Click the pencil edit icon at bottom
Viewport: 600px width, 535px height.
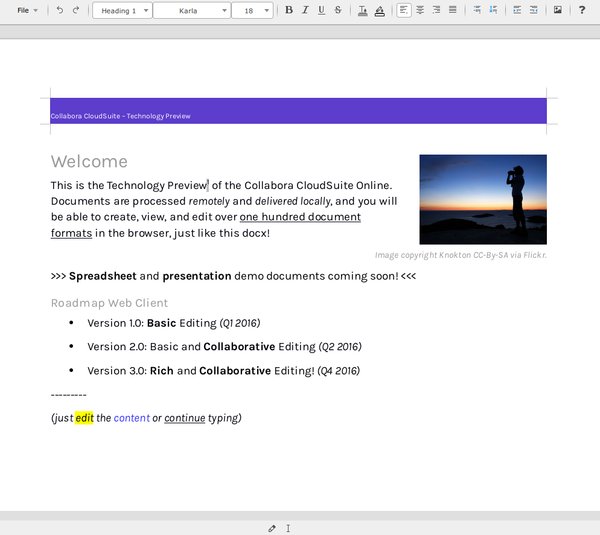272,528
